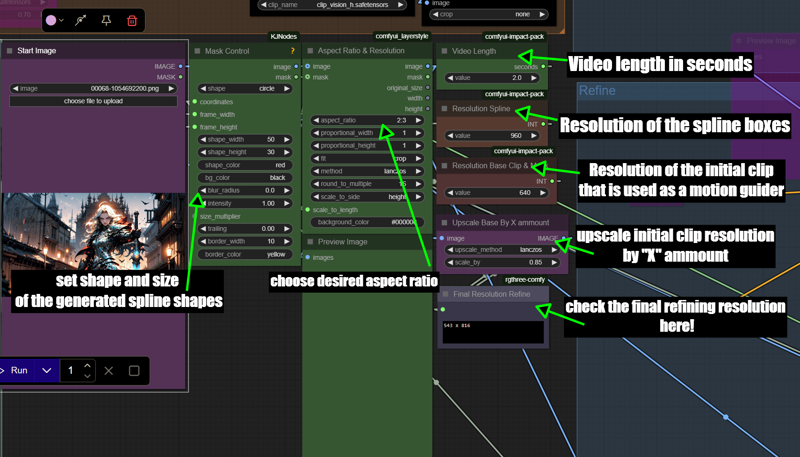Click the coordinates input port on Mask Control
800x457 pixels.
point(195,102)
